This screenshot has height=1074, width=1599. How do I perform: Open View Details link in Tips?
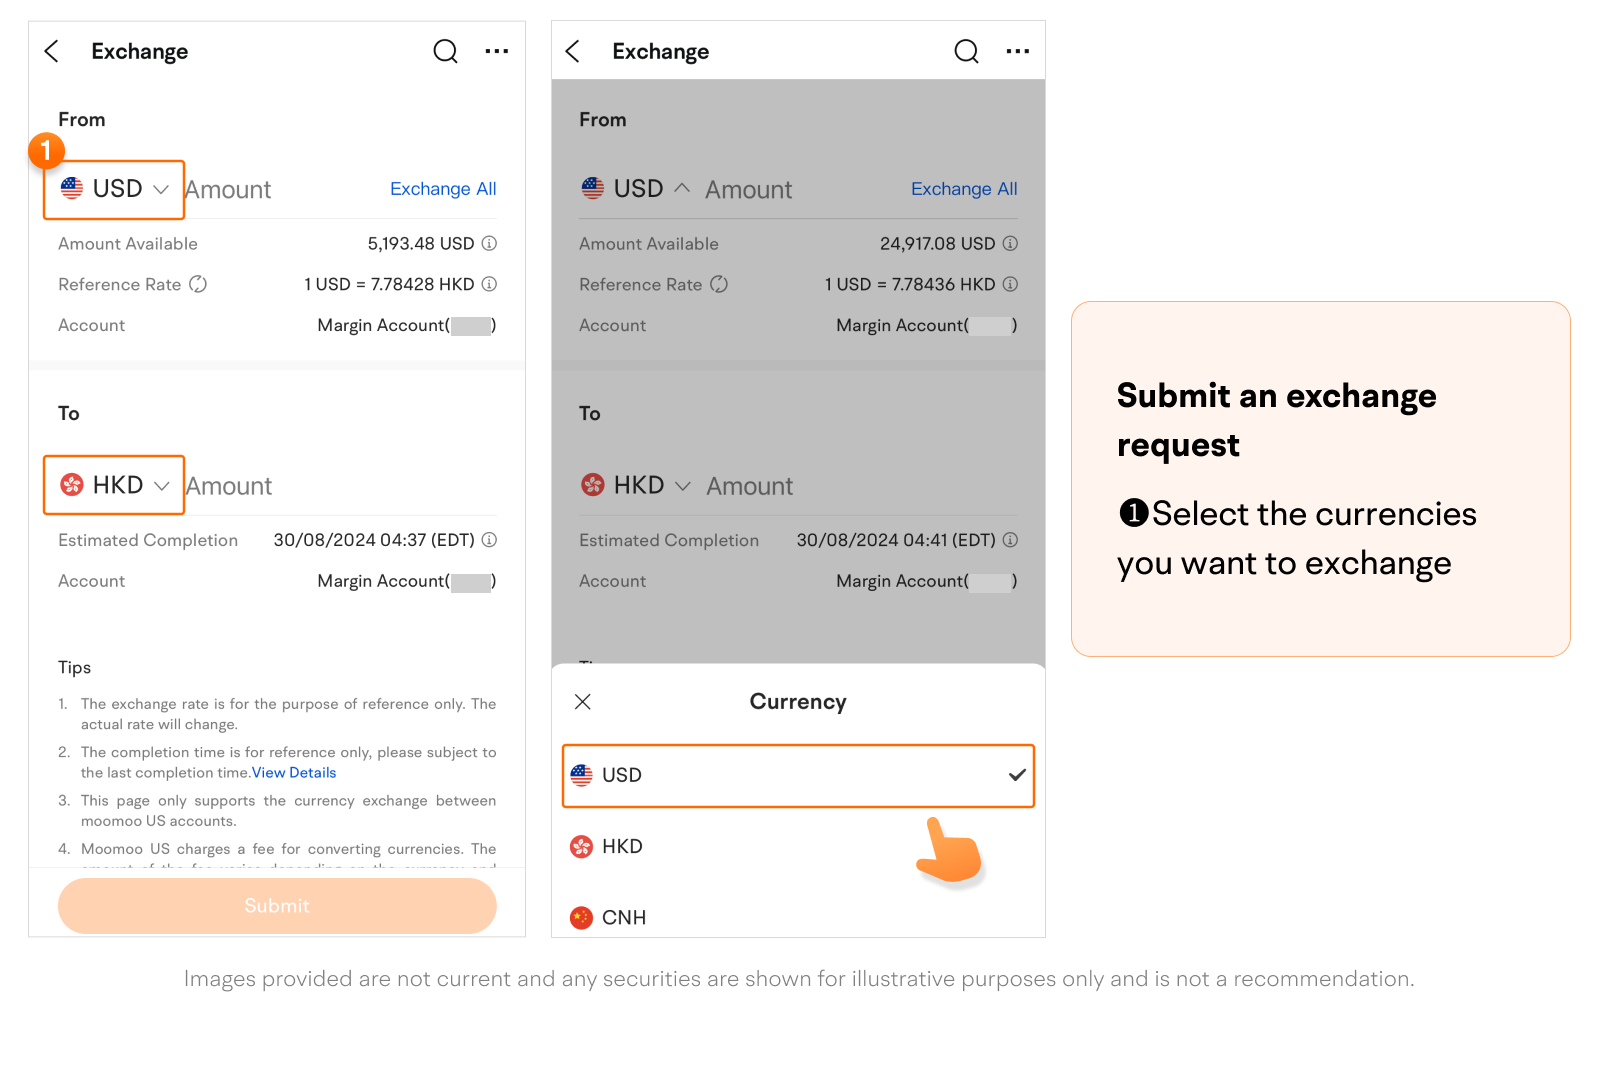[294, 773]
